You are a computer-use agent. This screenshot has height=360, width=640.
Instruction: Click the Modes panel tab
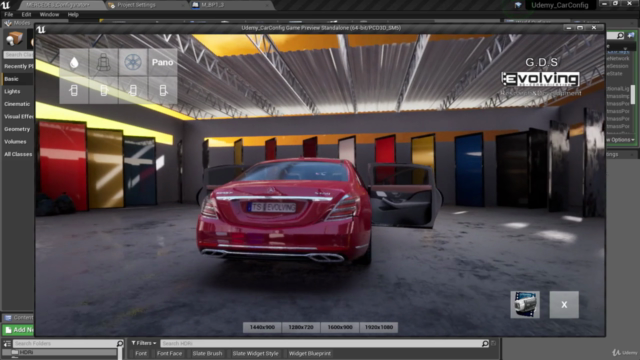coord(17,23)
